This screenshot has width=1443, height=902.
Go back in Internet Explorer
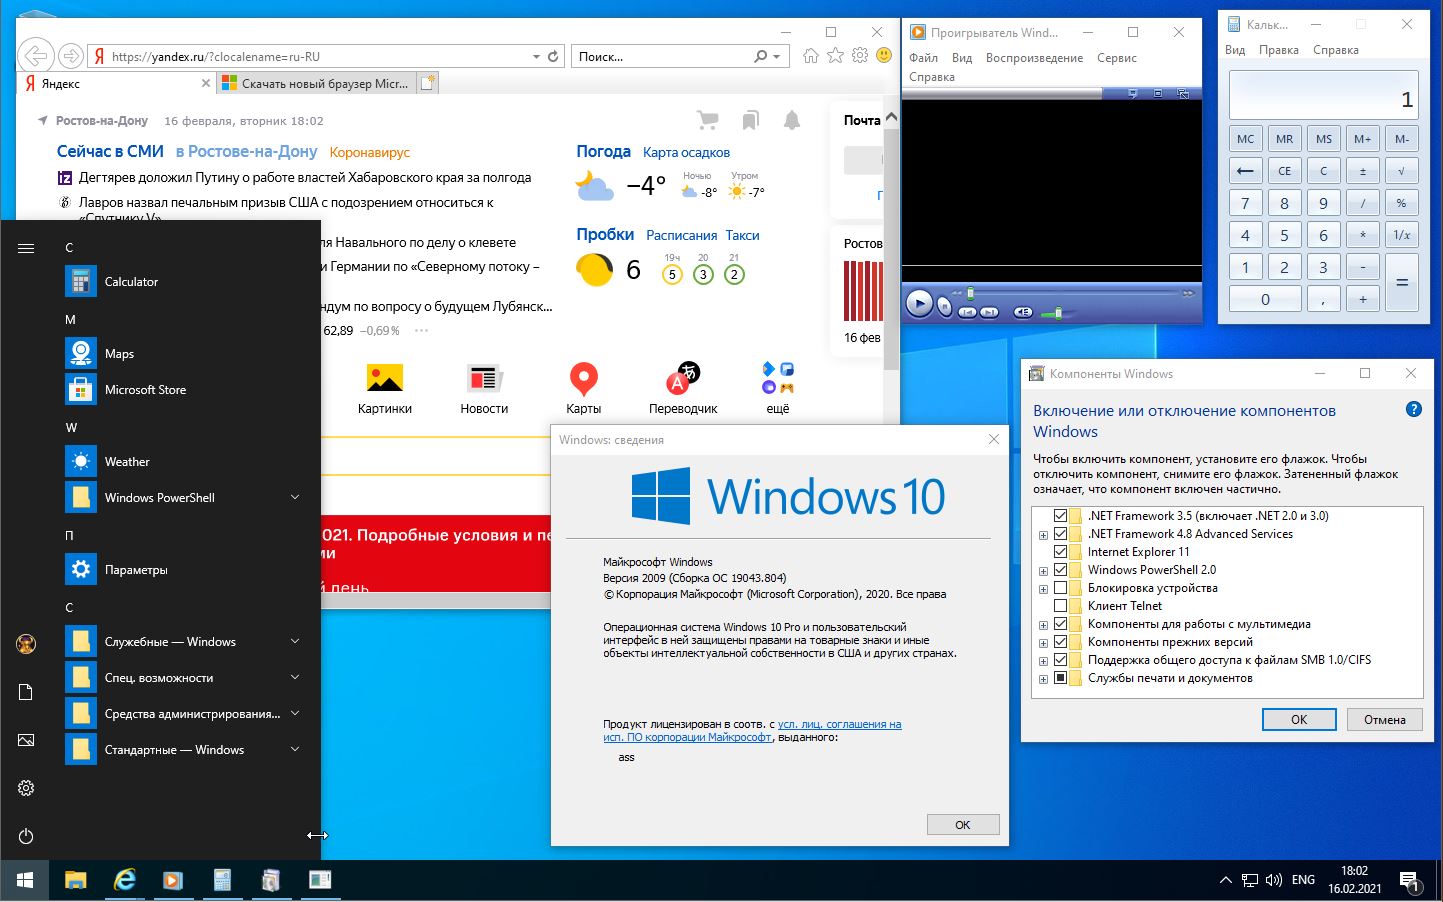(x=36, y=56)
